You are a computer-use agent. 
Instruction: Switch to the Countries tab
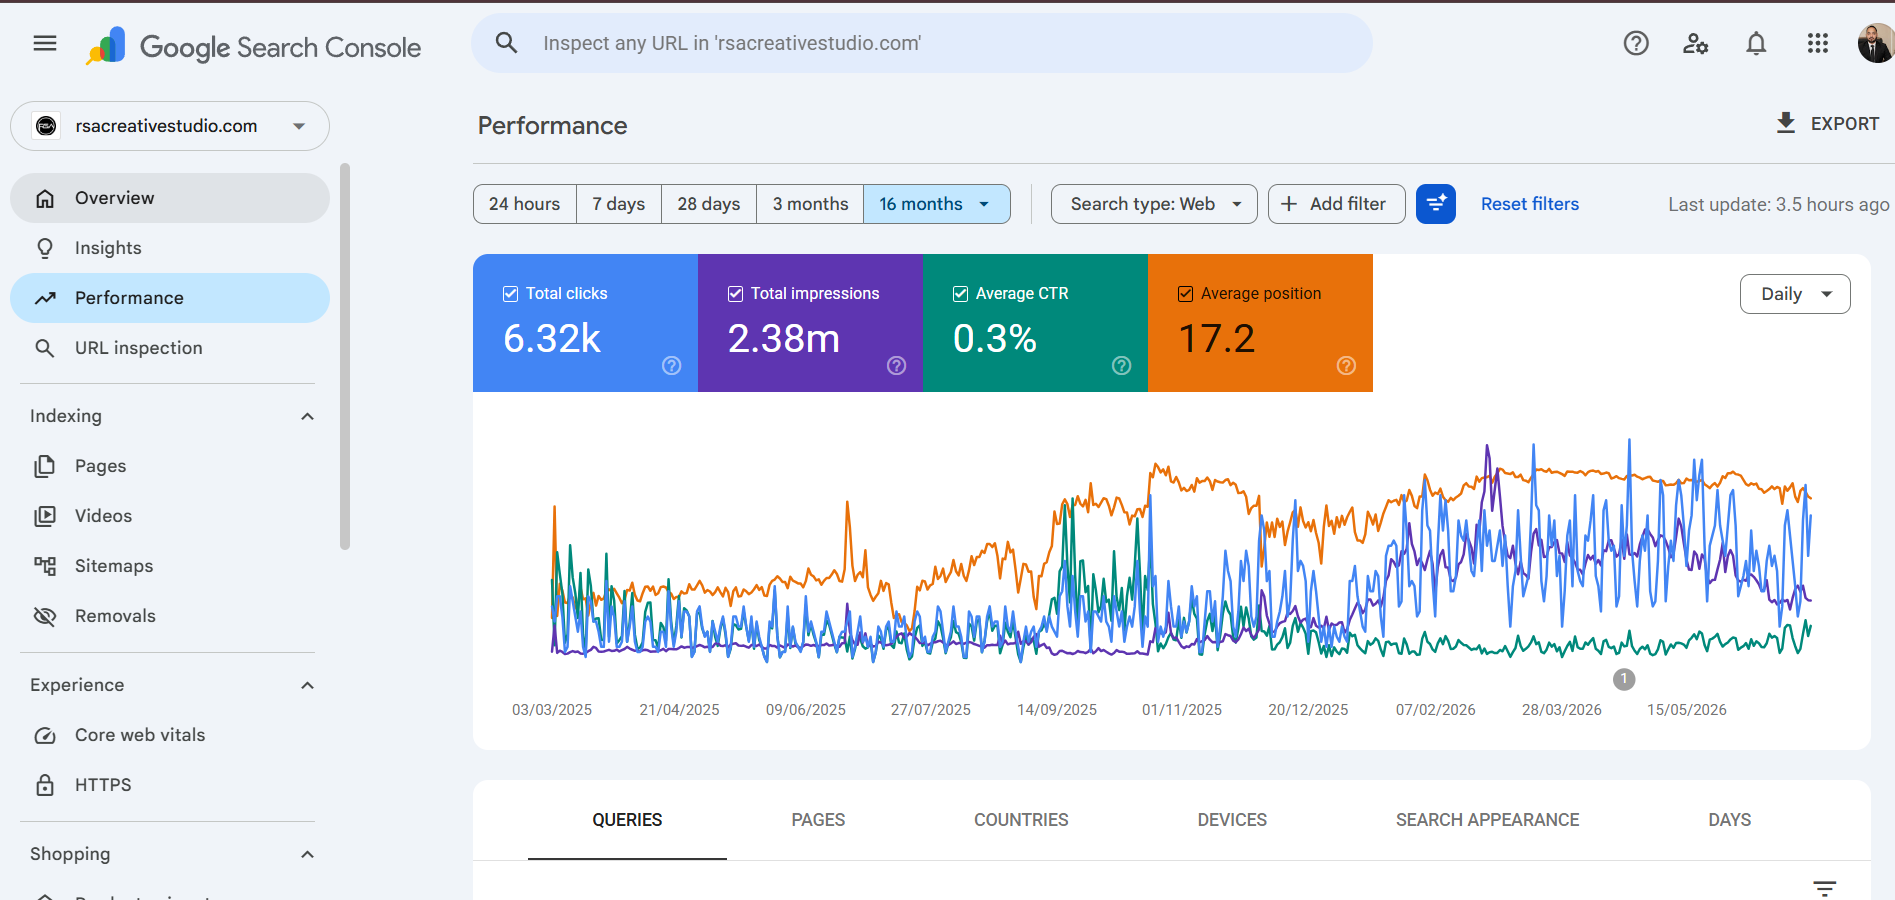click(1021, 820)
